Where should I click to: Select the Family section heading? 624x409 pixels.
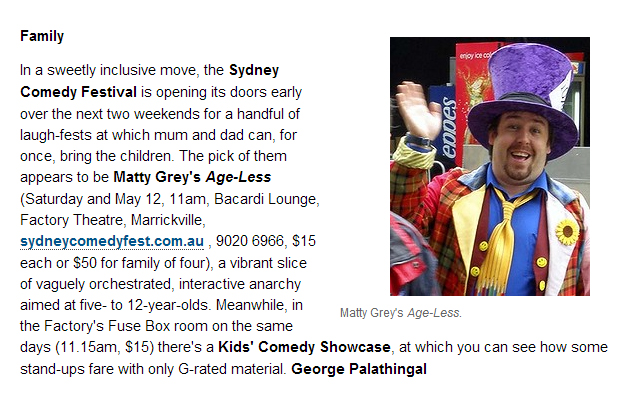tap(42, 36)
